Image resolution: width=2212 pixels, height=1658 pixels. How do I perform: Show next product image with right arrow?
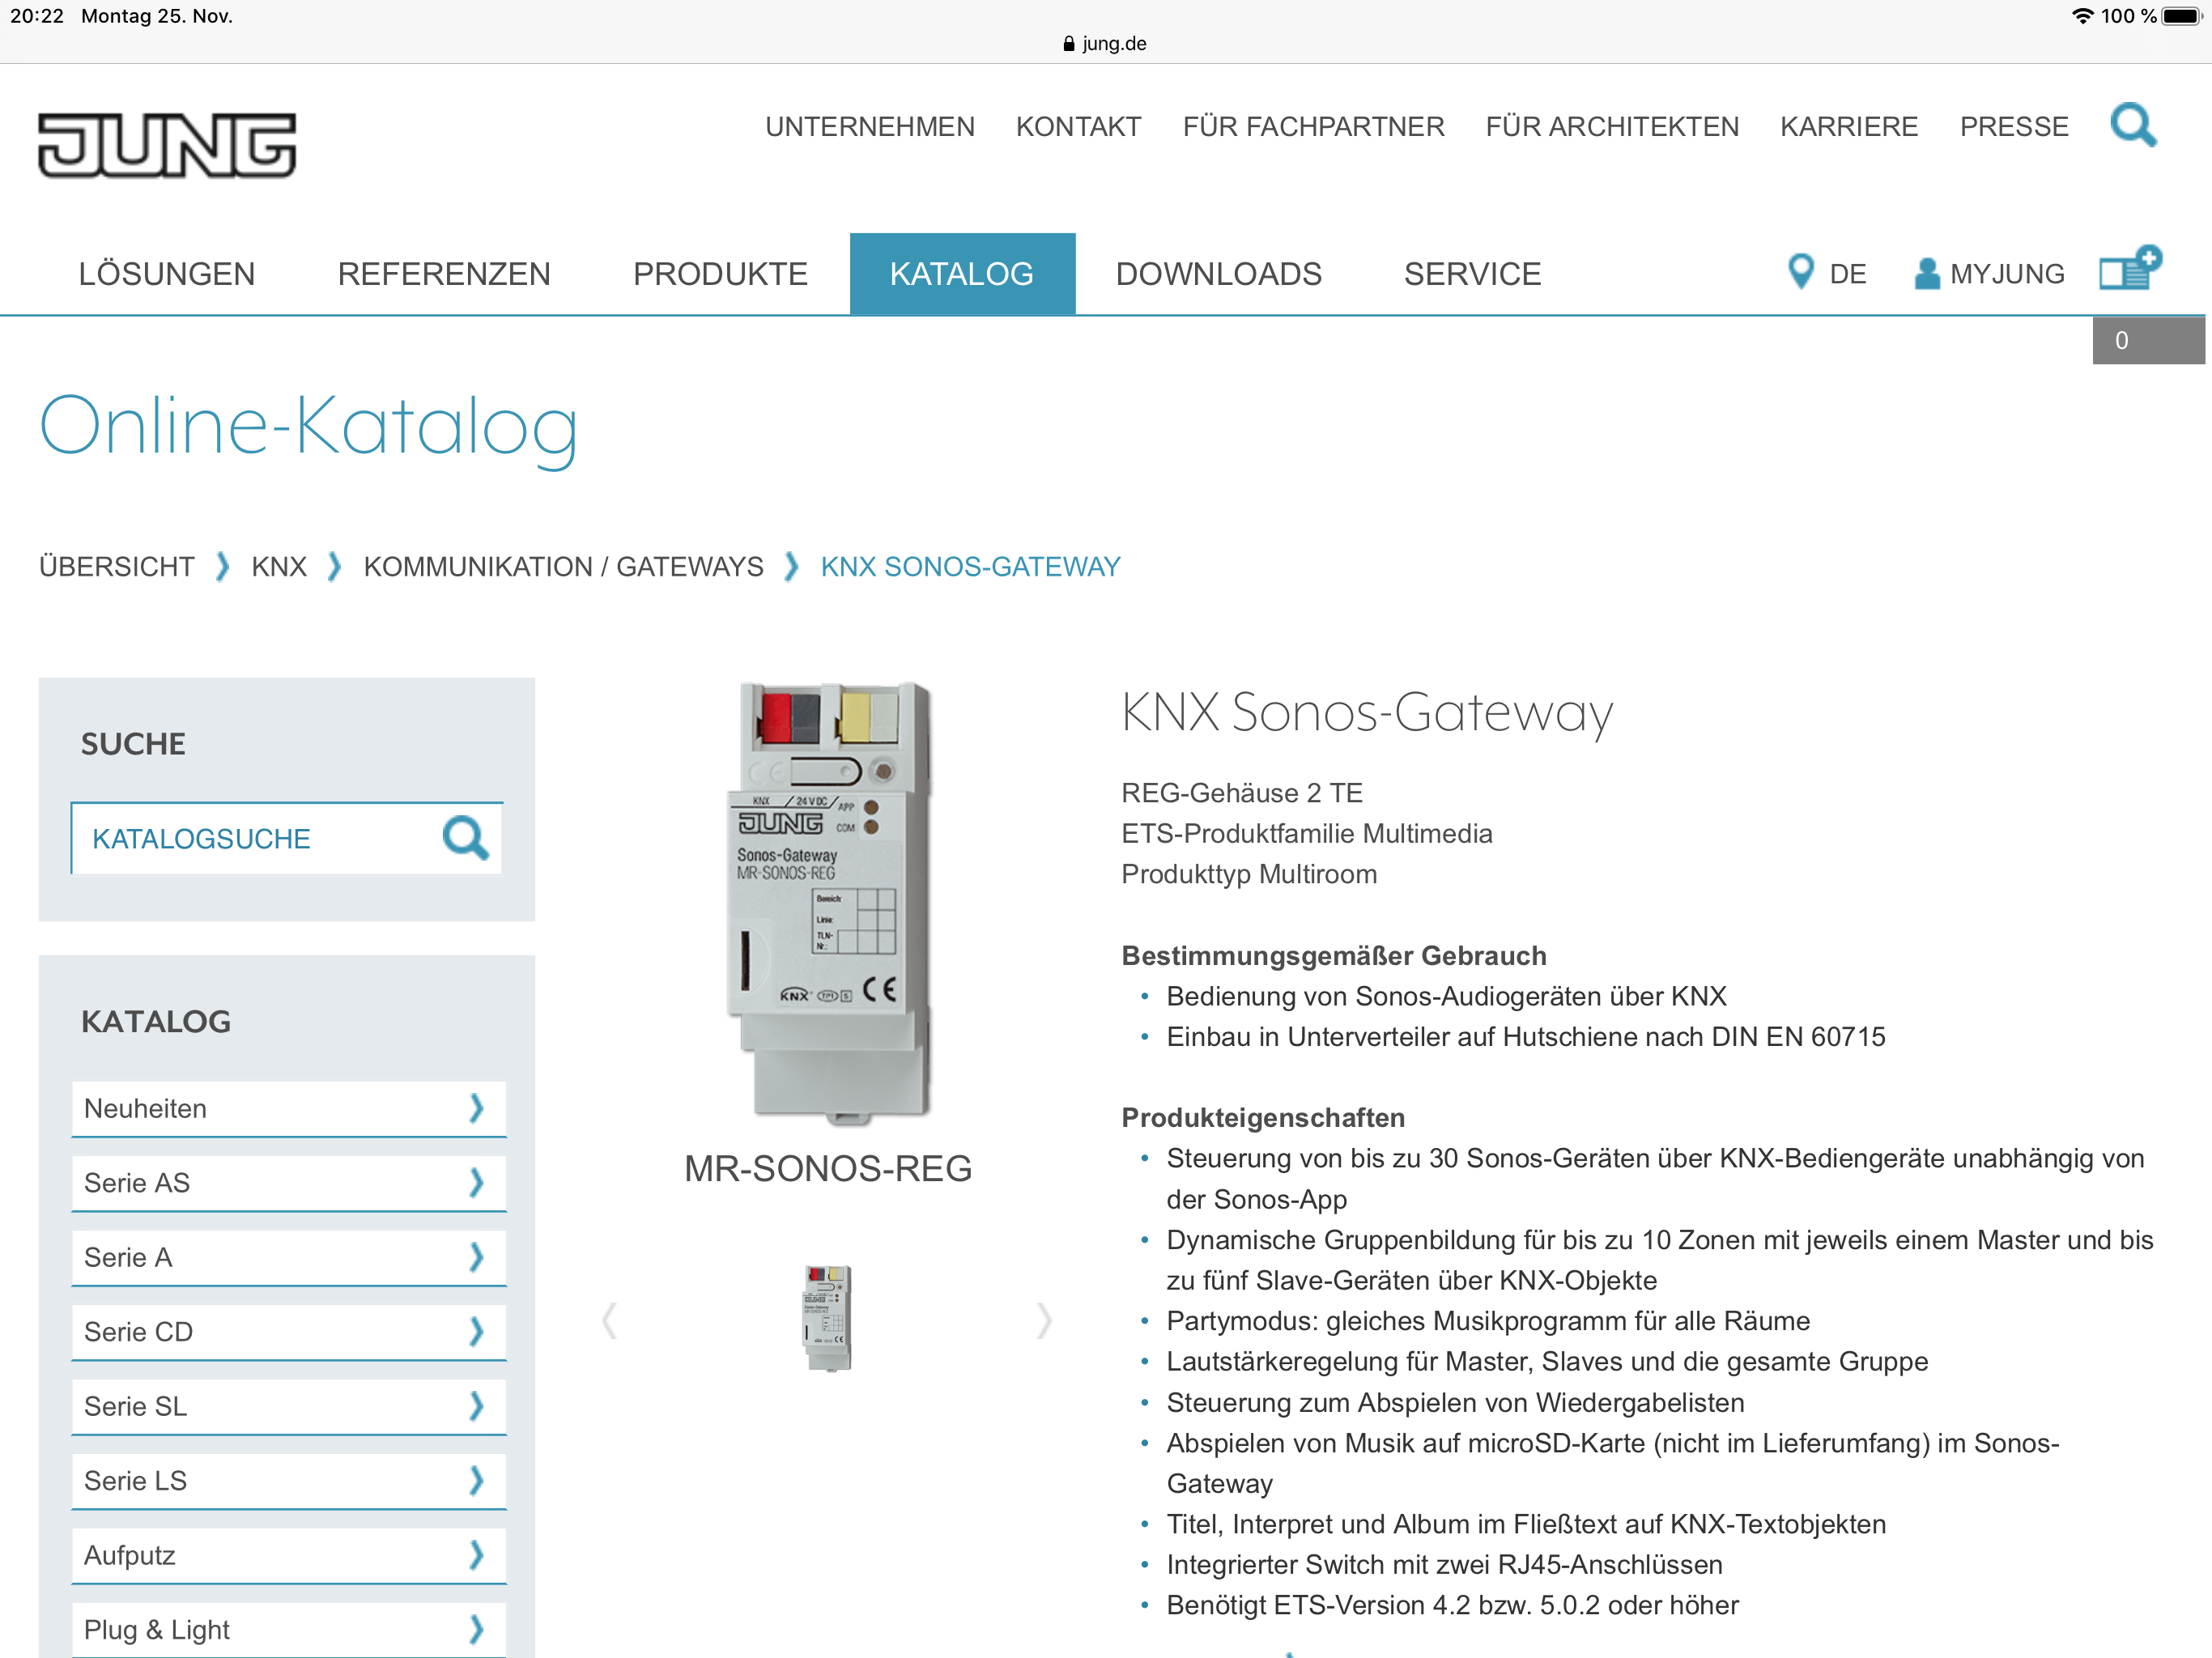[1044, 1320]
